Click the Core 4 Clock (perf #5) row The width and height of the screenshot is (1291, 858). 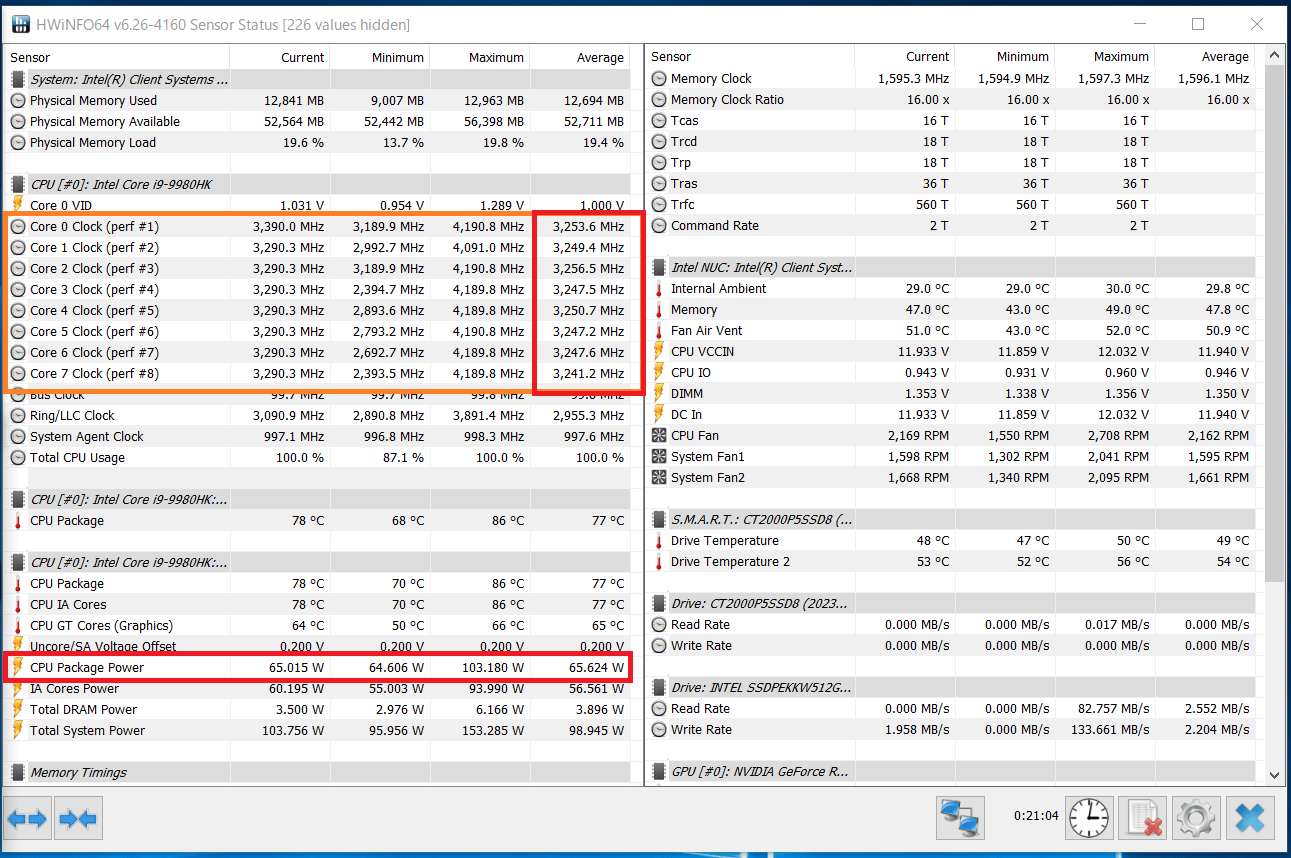(x=319, y=310)
